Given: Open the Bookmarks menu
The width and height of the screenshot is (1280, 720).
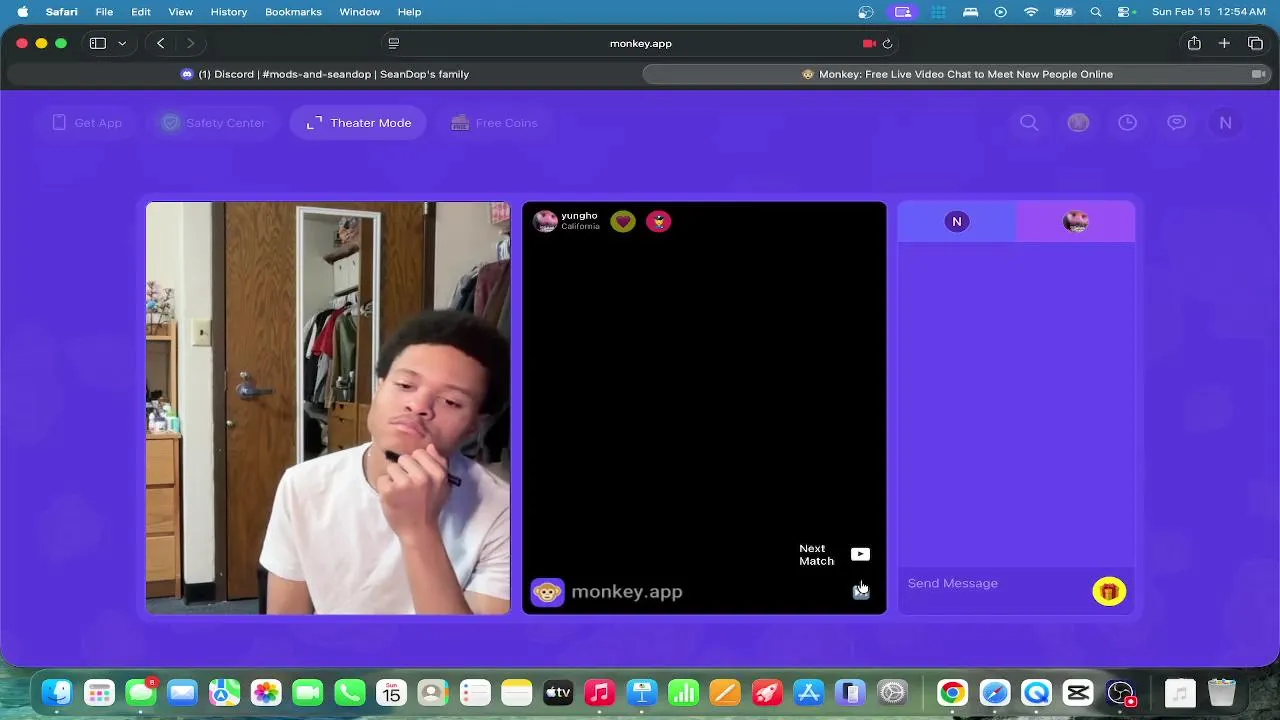Looking at the screenshot, I should pos(293,12).
